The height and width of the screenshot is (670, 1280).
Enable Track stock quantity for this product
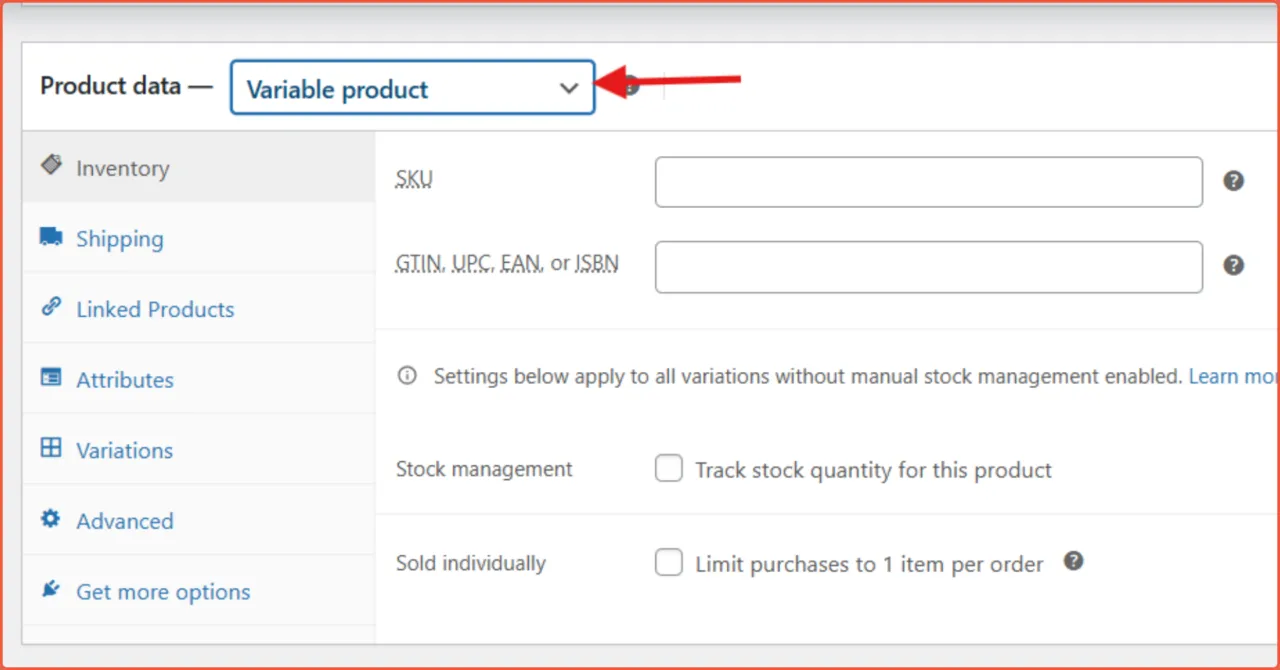tap(668, 467)
